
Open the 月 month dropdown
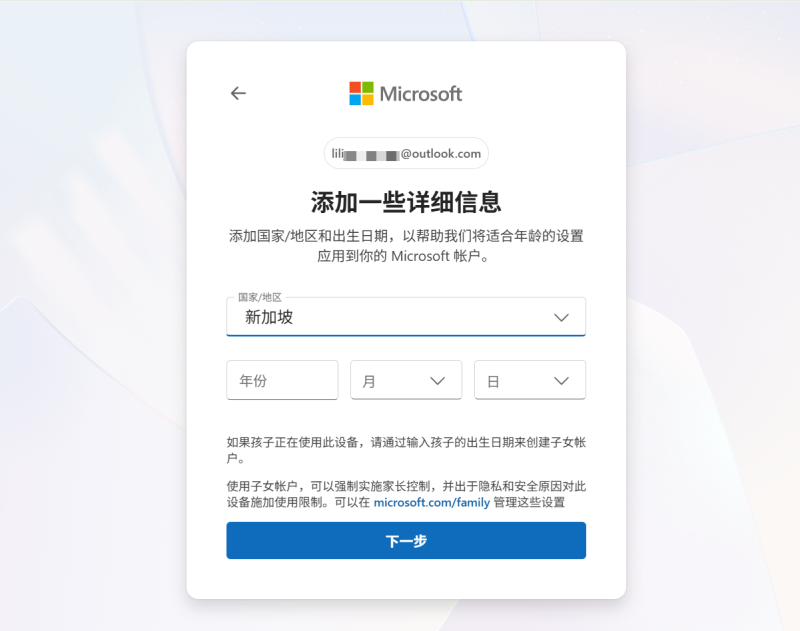click(x=406, y=380)
